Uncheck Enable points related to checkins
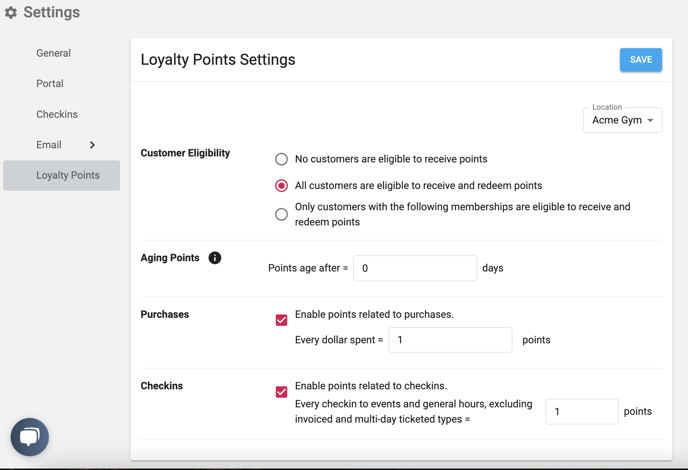This screenshot has height=470, width=688. (x=281, y=391)
